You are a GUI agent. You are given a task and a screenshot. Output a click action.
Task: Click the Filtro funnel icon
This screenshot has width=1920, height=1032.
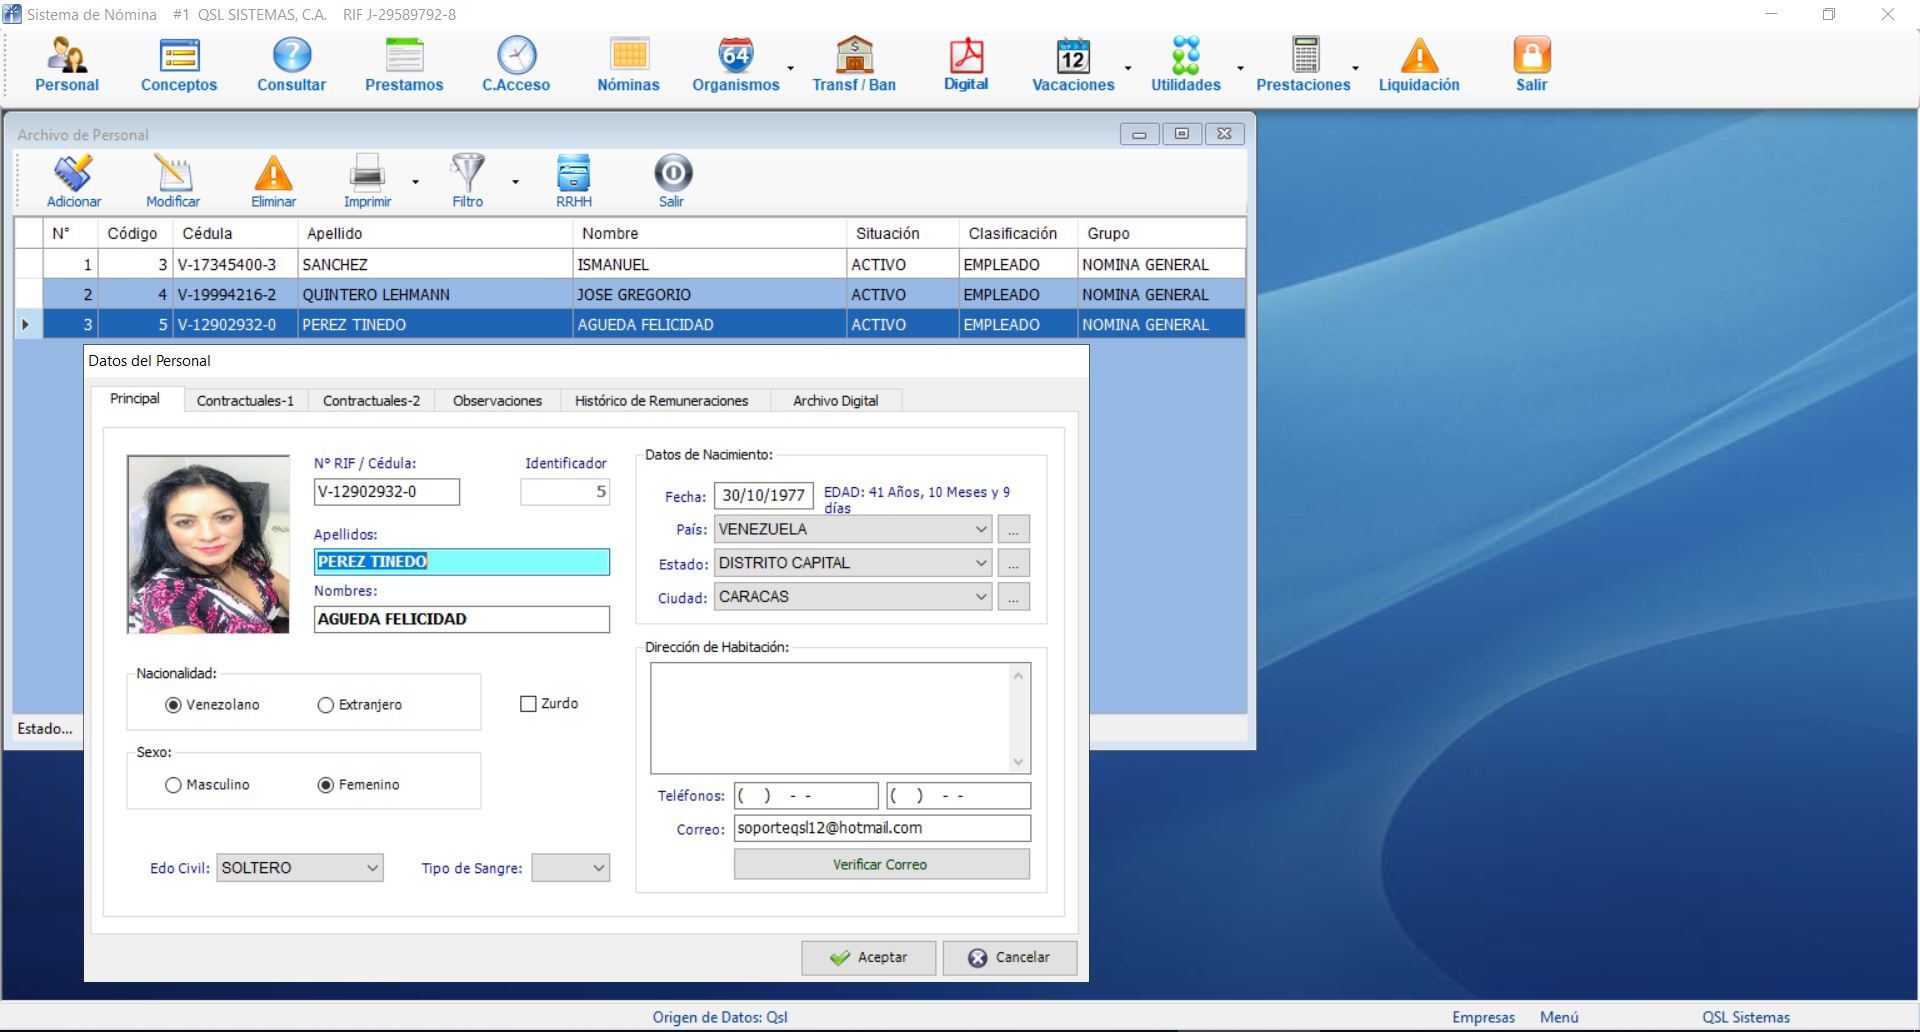tap(467, 181)
